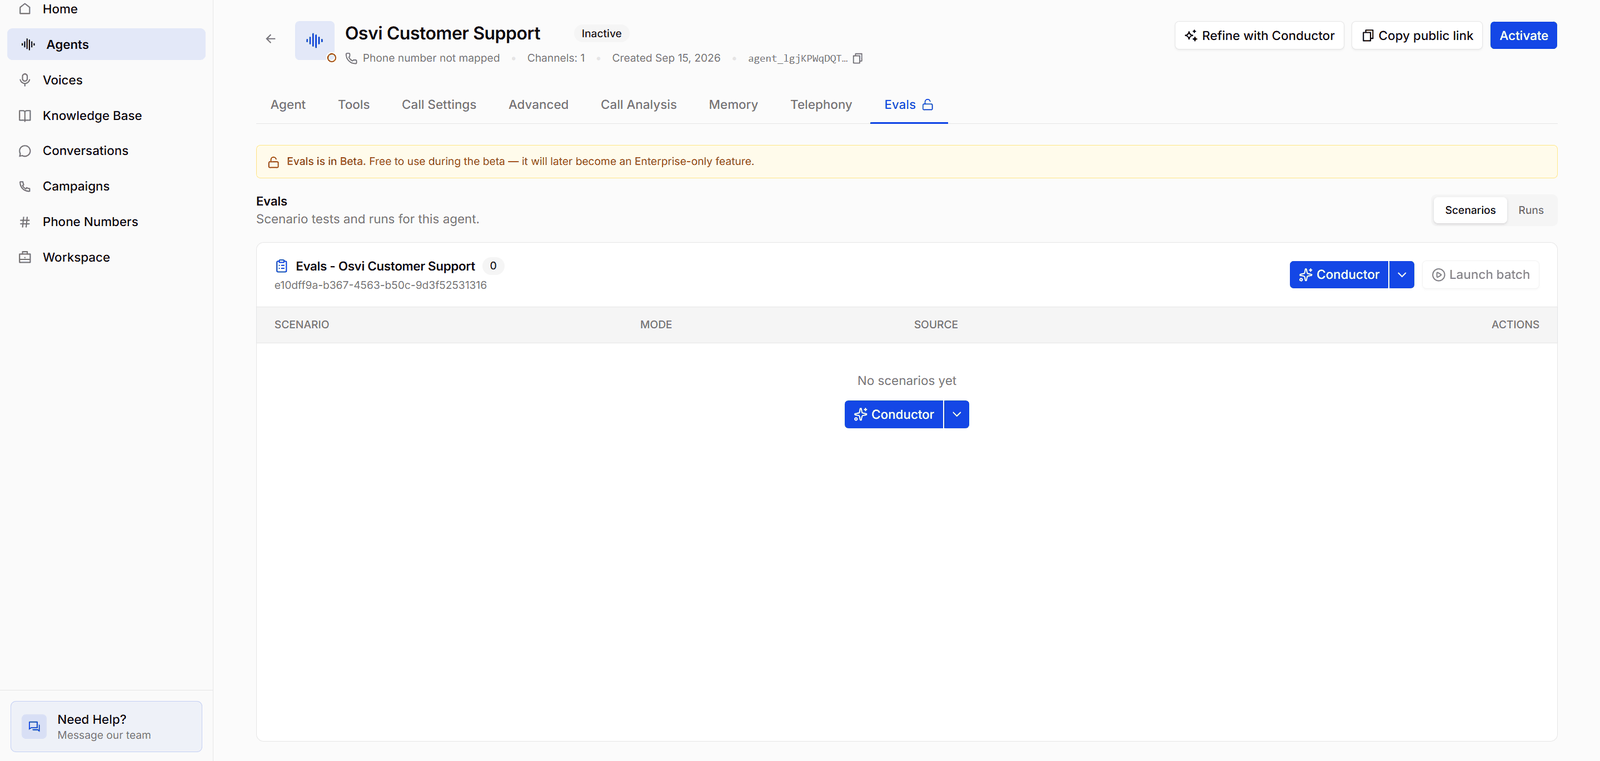Click the MODE column header

[x=656, y=325]
